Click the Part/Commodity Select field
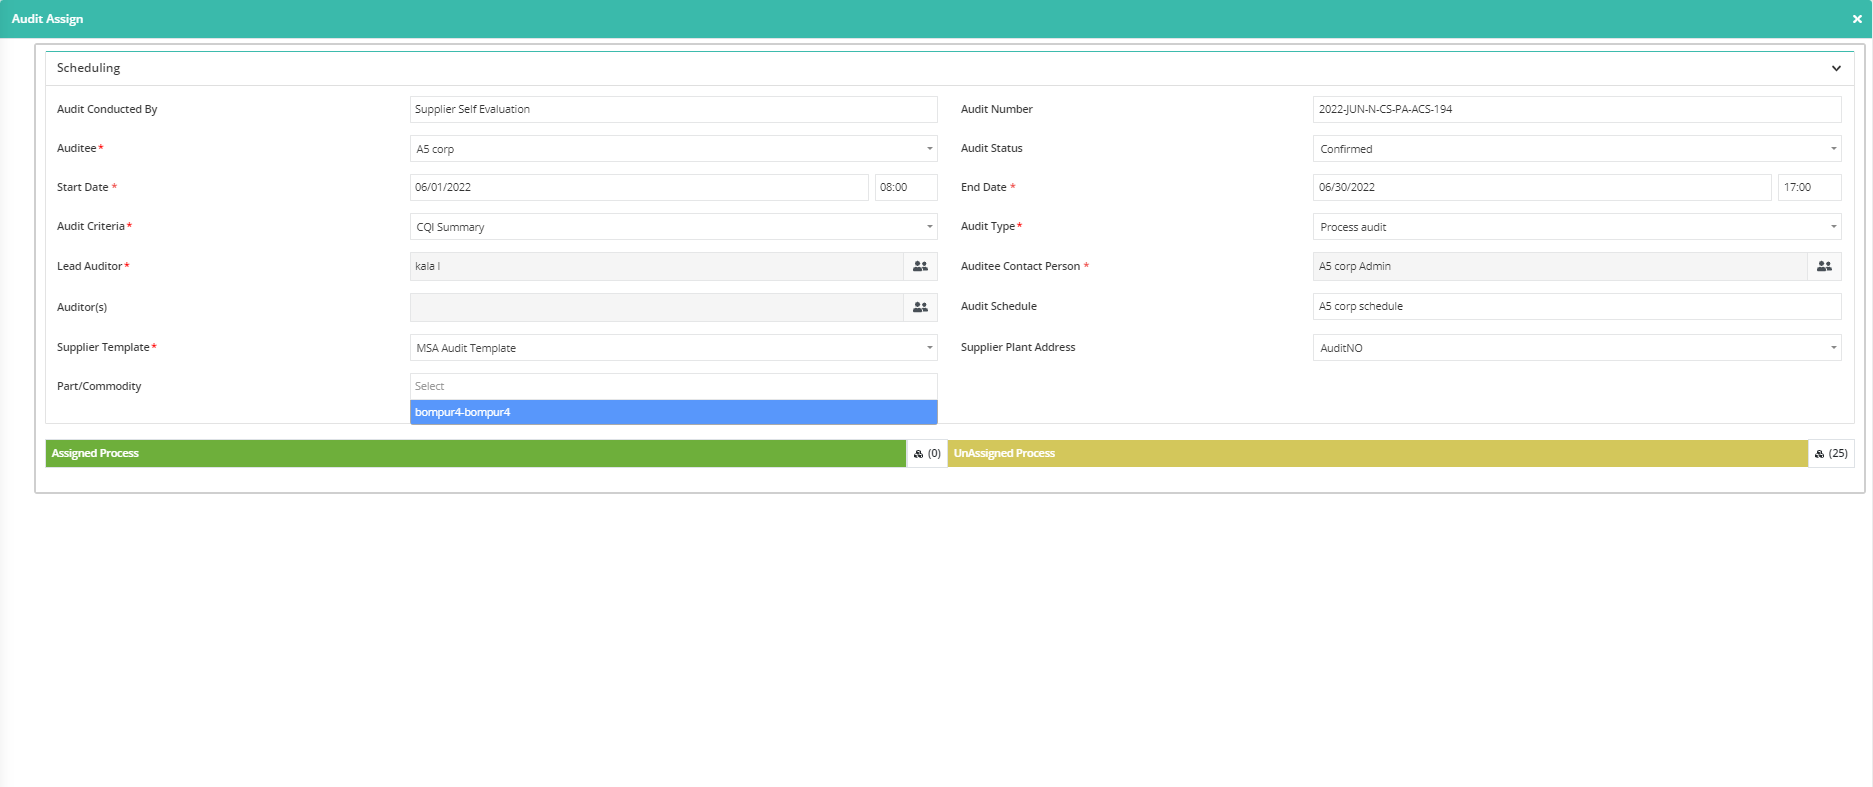1873x787 pixels. (x=673, y=386)
